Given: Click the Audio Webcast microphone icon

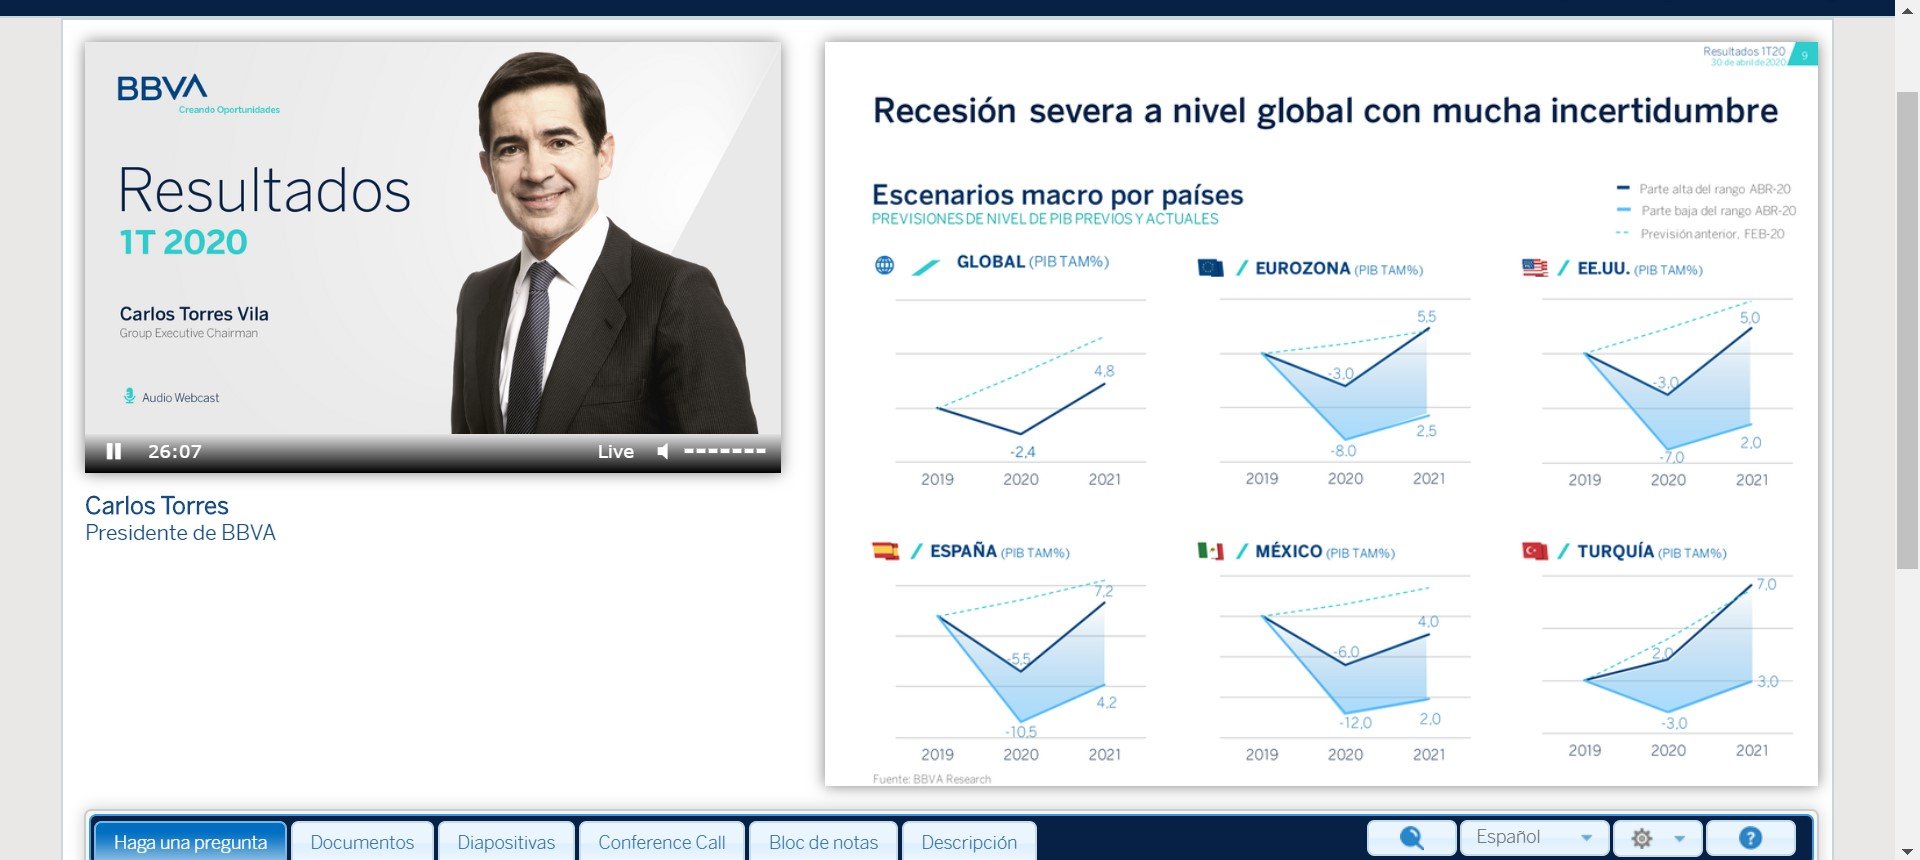Looking at the screenshot, I should click(129, 396).
